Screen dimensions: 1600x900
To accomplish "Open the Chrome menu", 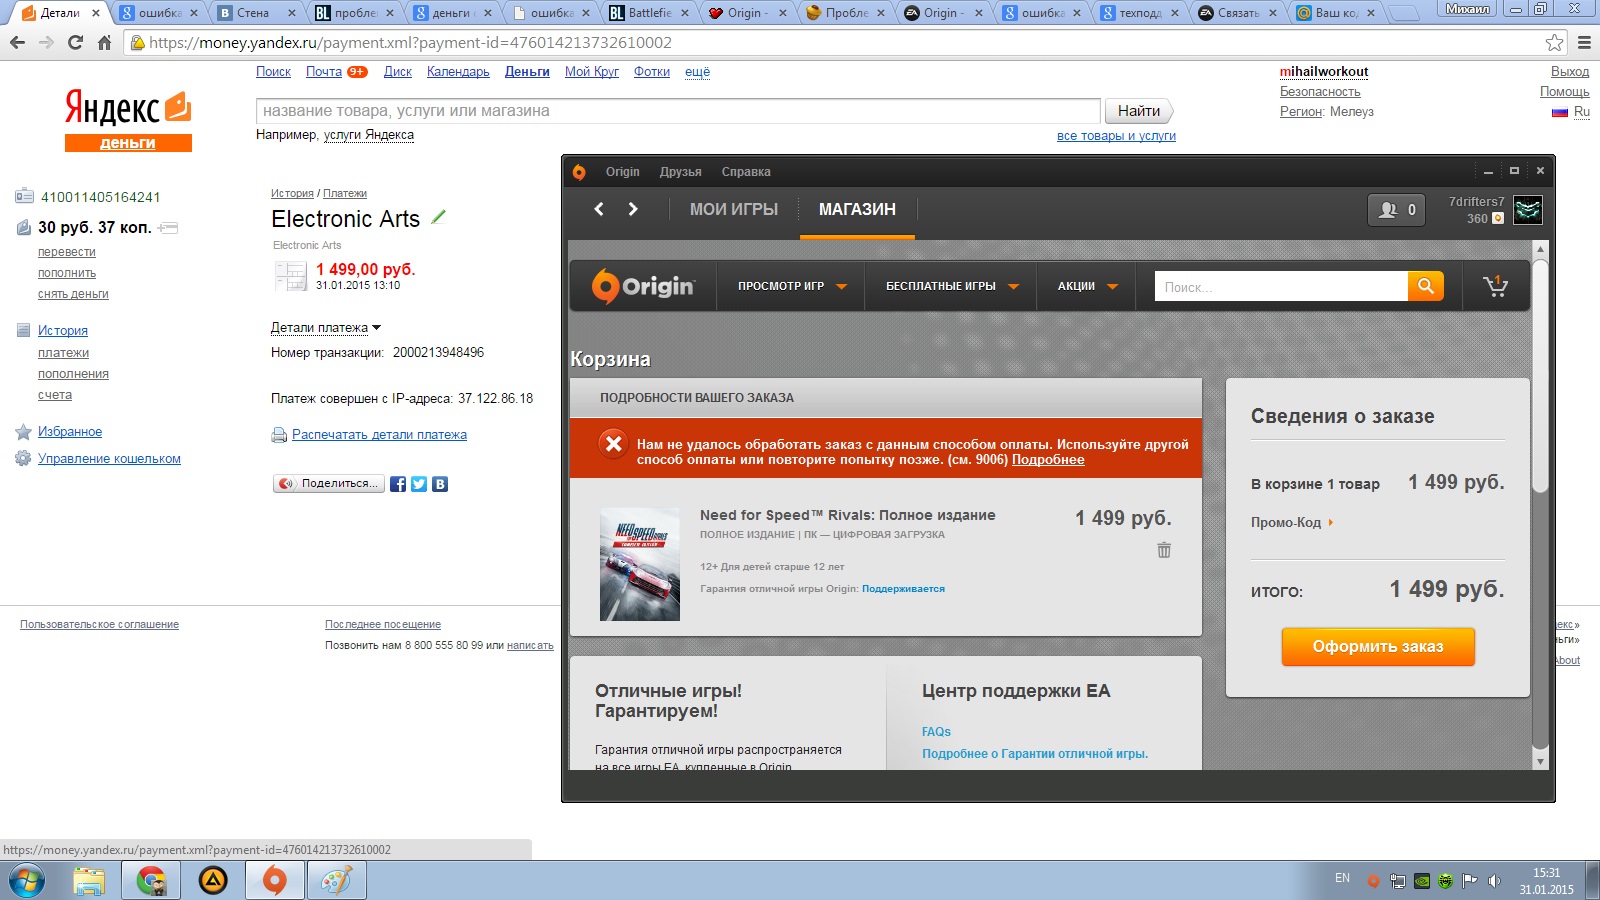I will (1584, 43).
